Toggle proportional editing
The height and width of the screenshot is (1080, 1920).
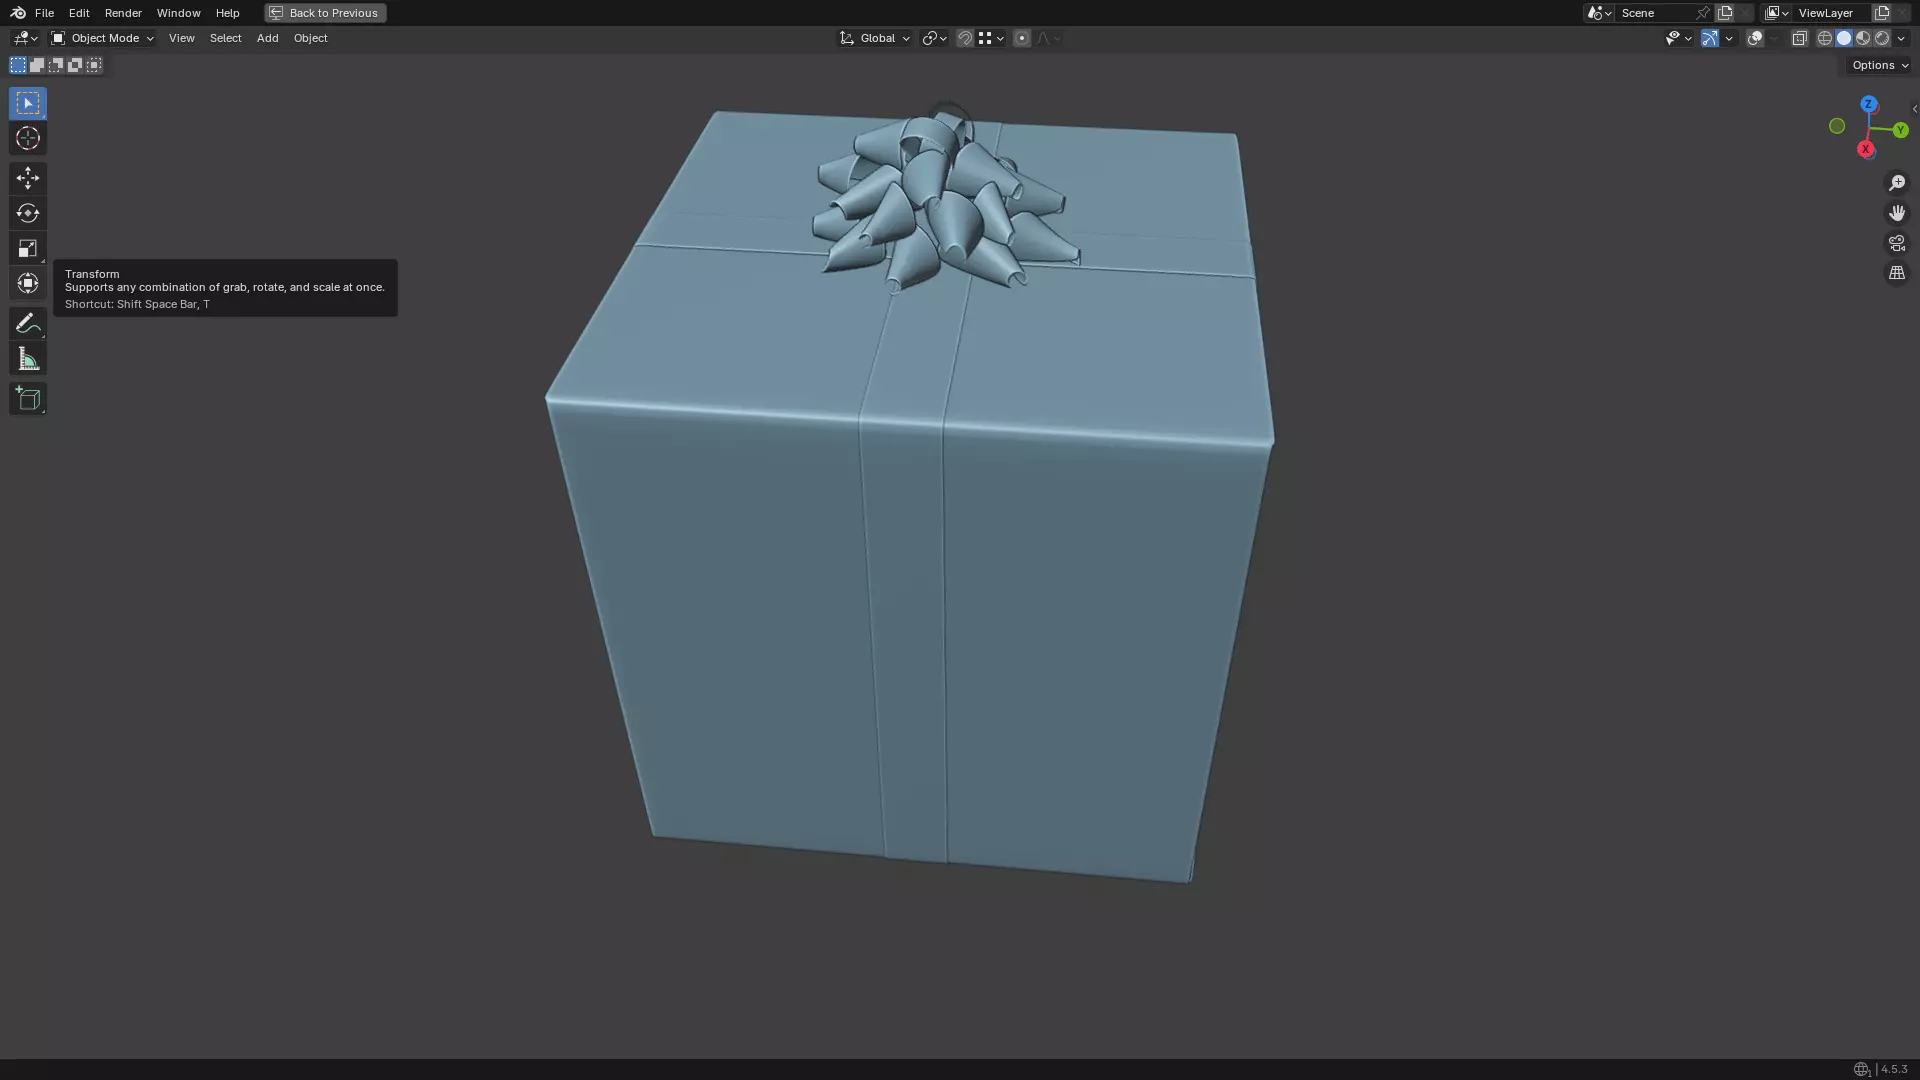coord(1022,38)
